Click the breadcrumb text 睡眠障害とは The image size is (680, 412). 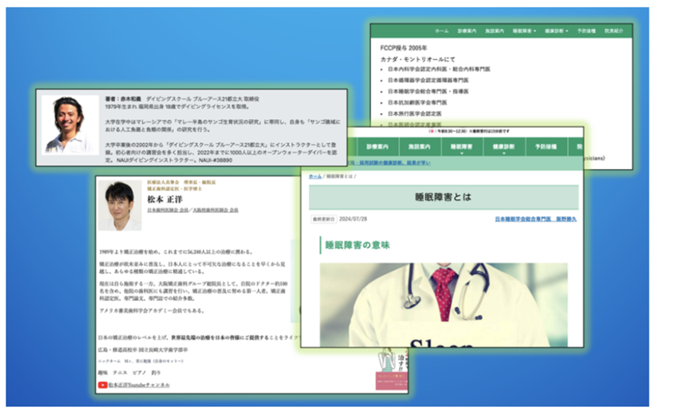(x=339, y=177)
